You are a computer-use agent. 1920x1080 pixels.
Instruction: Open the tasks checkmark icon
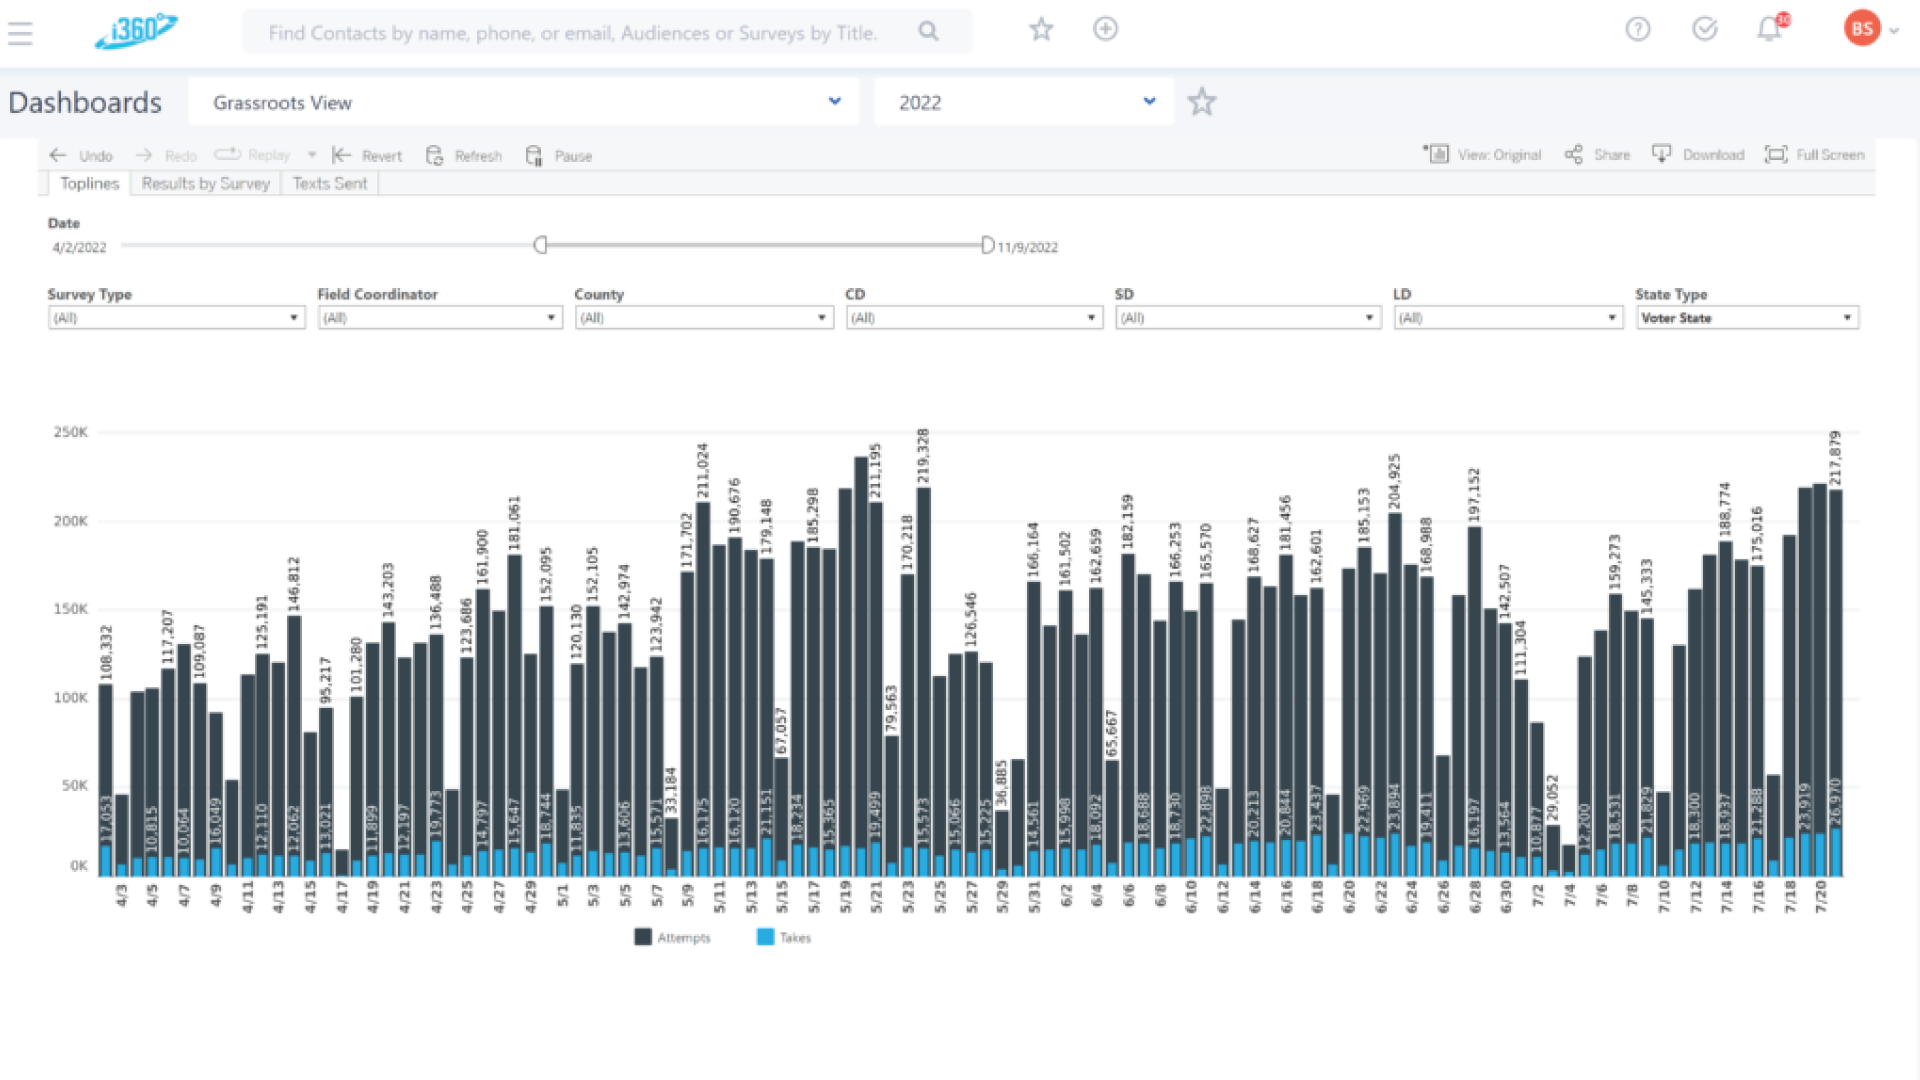[1704, 30]
